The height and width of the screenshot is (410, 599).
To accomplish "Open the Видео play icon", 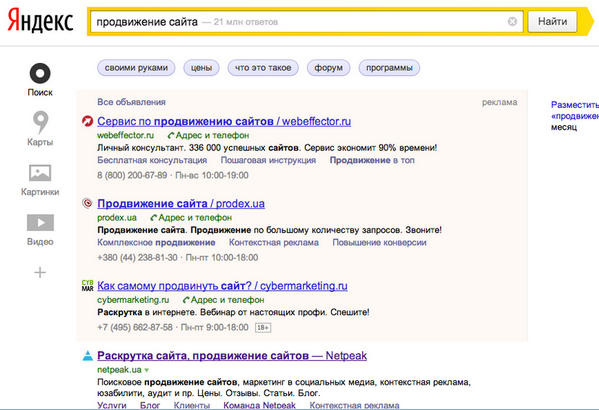I will (40, 222).
